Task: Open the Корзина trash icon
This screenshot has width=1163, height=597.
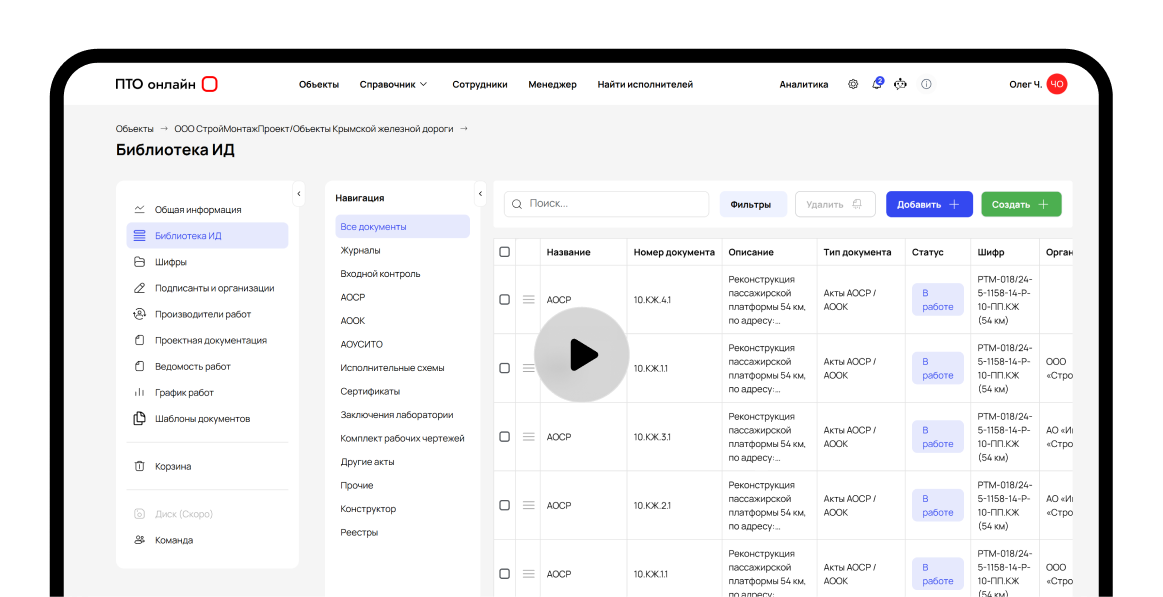Action: 138,465
